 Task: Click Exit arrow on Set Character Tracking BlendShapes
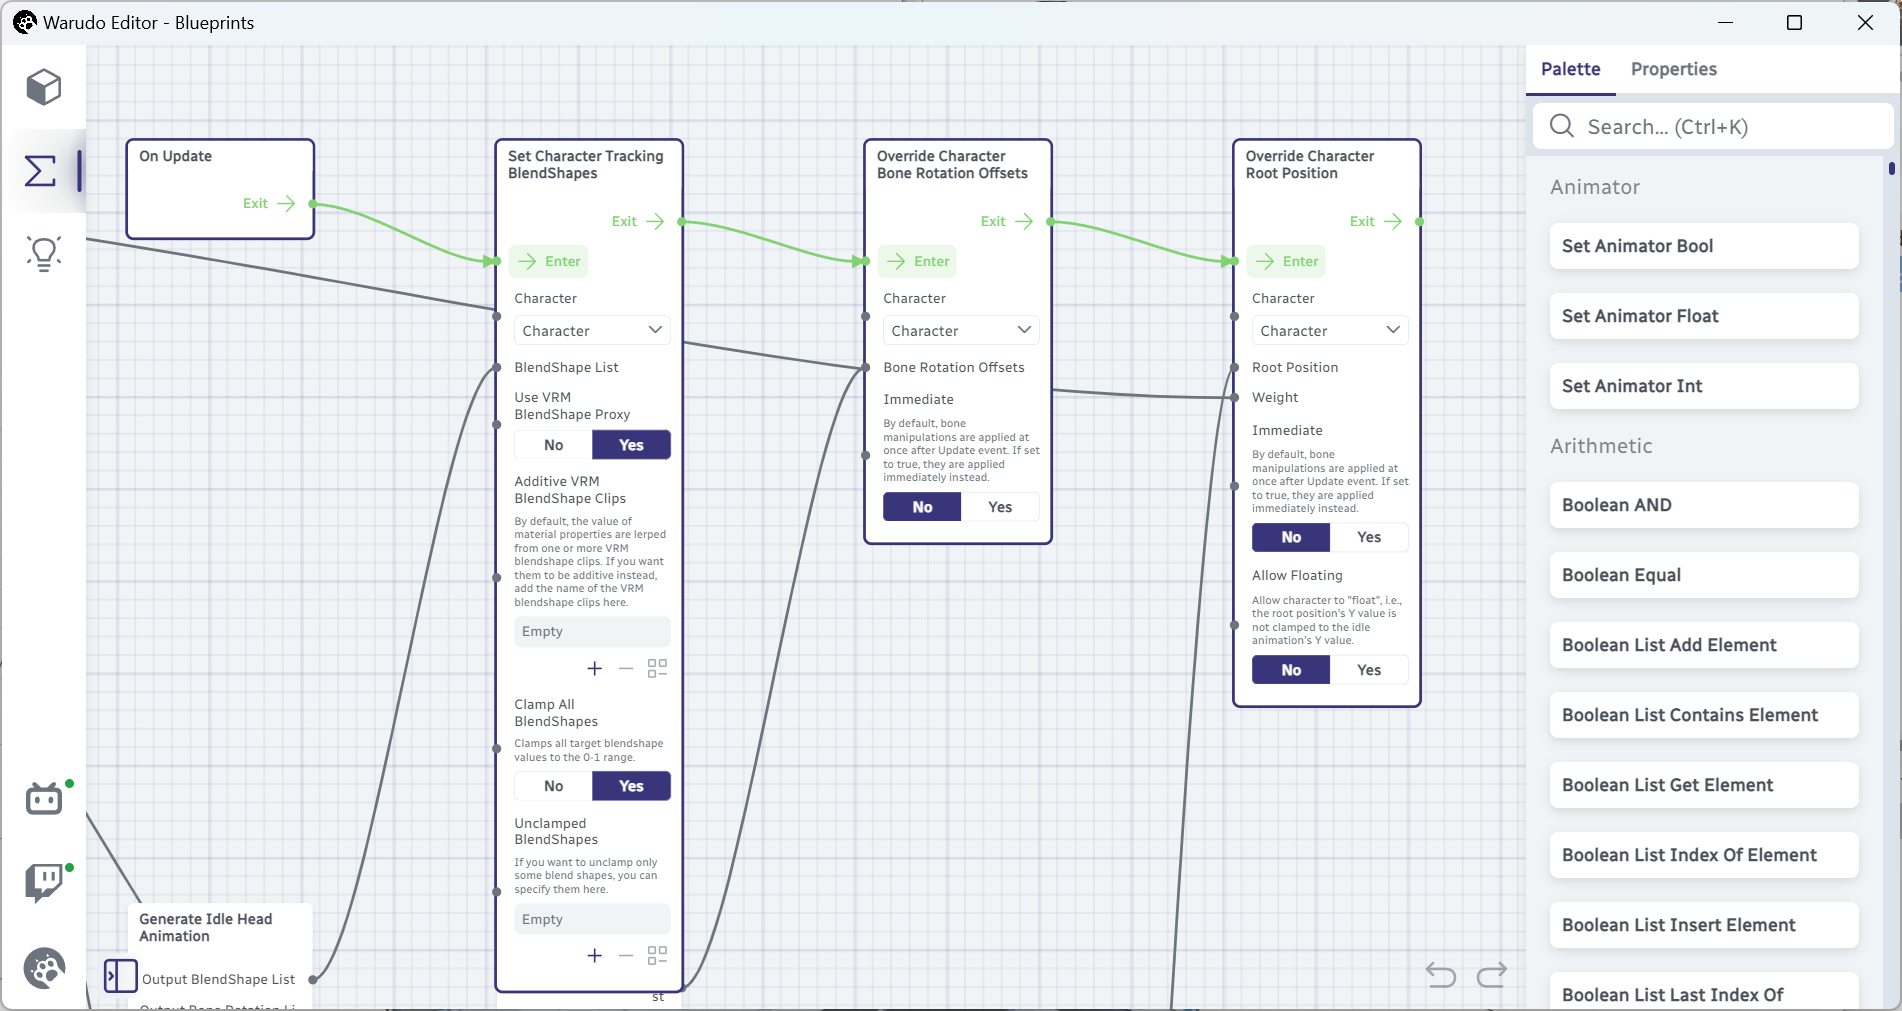pos(655,221)
